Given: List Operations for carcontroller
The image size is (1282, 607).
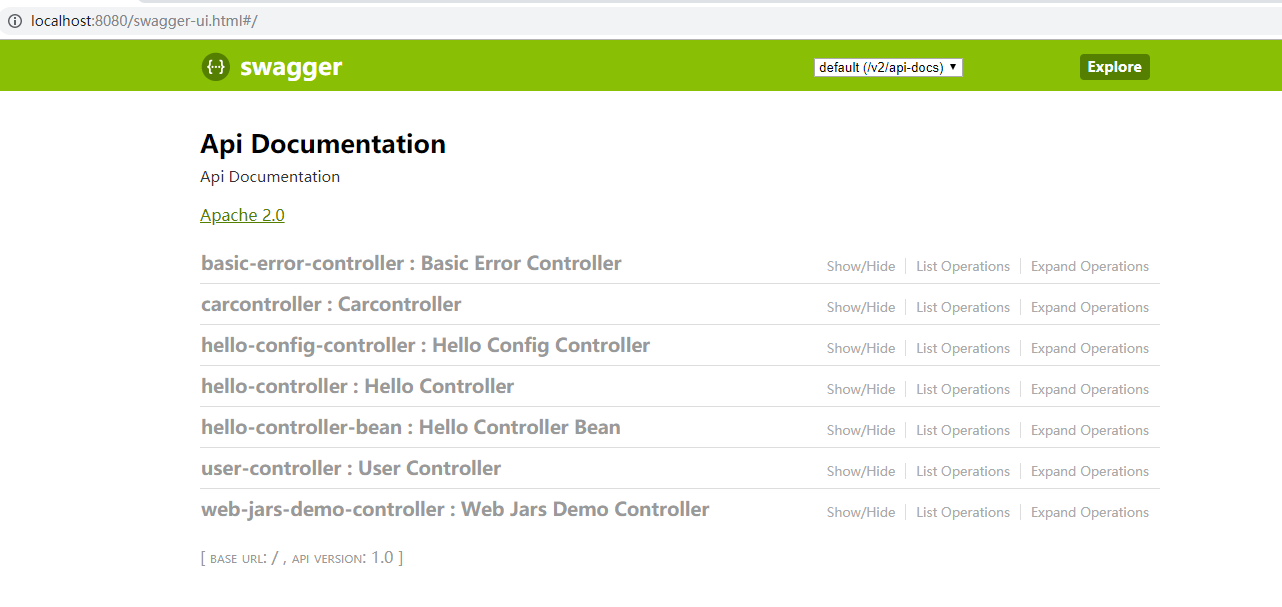Looking at the screenshot, I should pyautogui.click(x=963, y=308).
